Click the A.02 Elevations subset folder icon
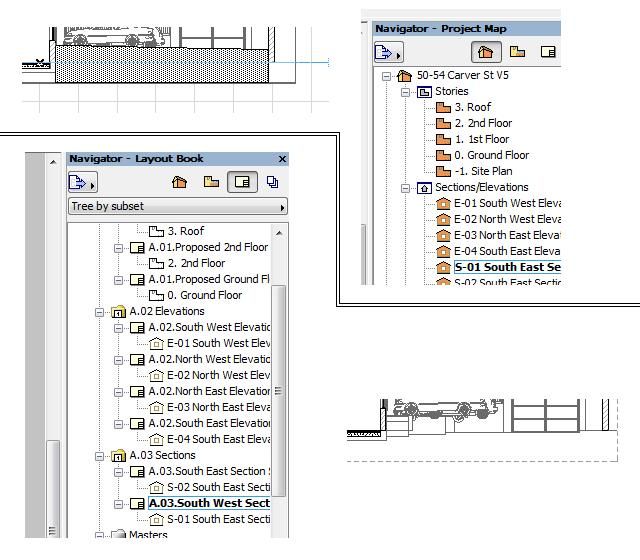Viewport: 640px width, 560px height. [x=118, y=312]
